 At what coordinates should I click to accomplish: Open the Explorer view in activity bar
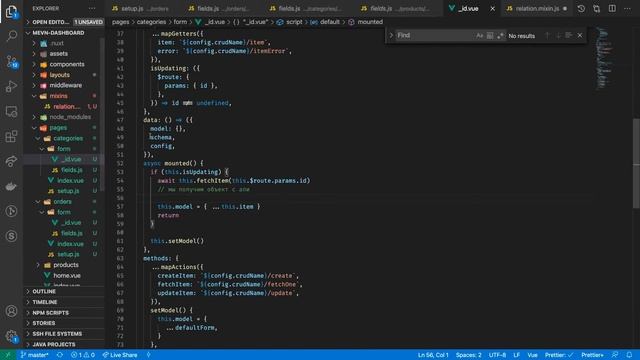coord(11,11)
